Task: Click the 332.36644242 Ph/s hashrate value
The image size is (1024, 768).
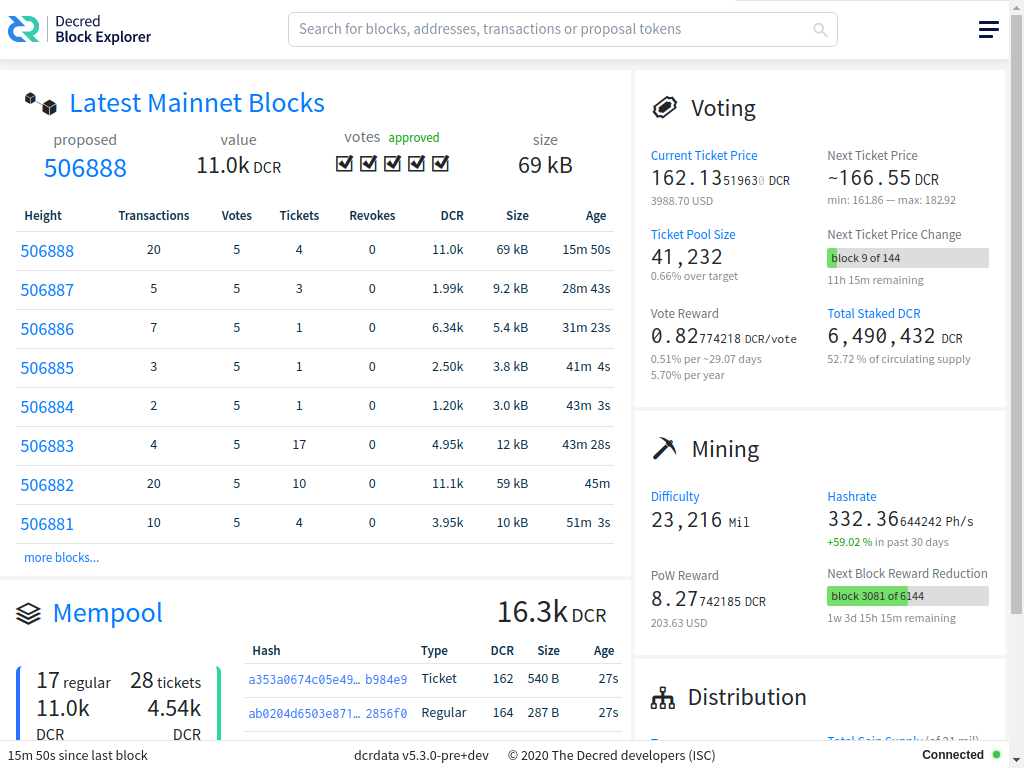Action: point(901,519)
